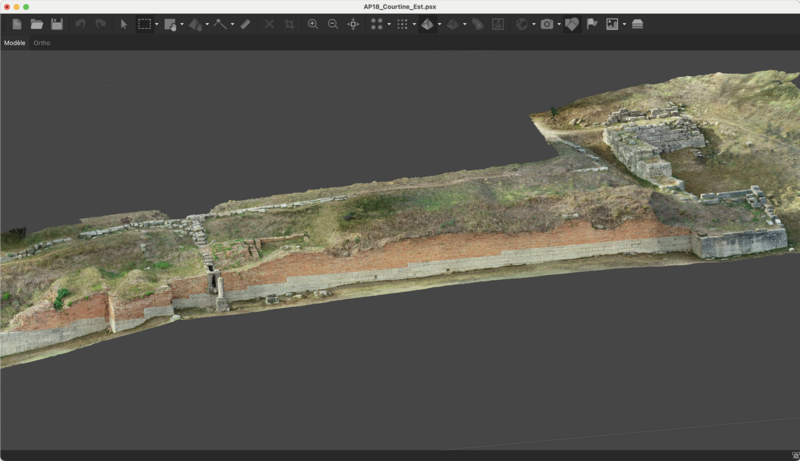This screenshot has height=461, width=800.
Task: Expand the rectangle selection tool dropdown arrow
Action: 157,24
